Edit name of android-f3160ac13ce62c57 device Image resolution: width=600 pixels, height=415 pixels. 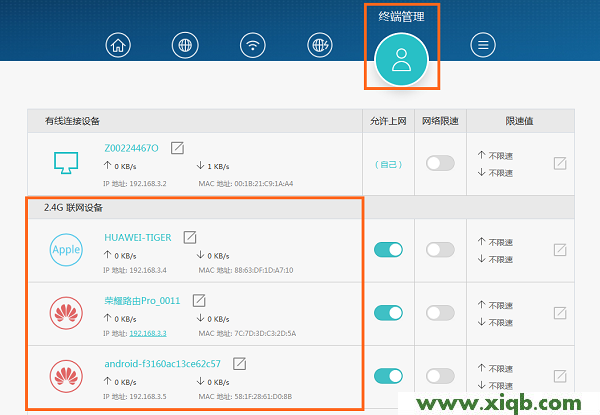[239, 363]
